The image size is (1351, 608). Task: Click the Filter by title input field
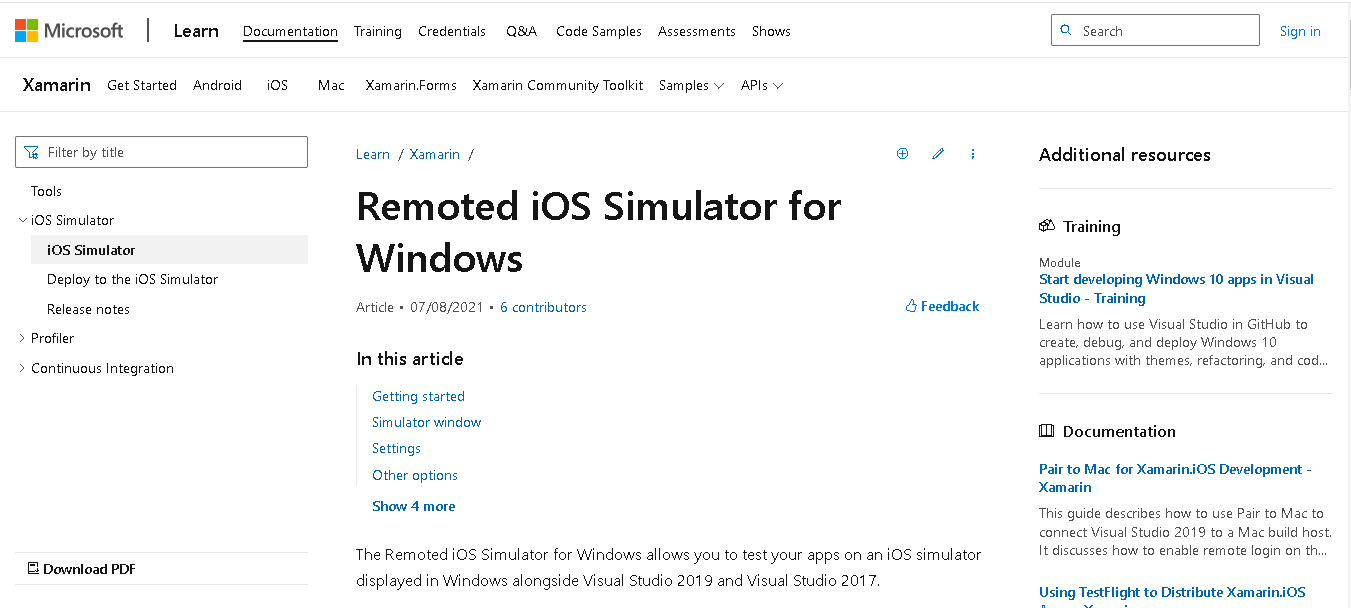[170, 152]
